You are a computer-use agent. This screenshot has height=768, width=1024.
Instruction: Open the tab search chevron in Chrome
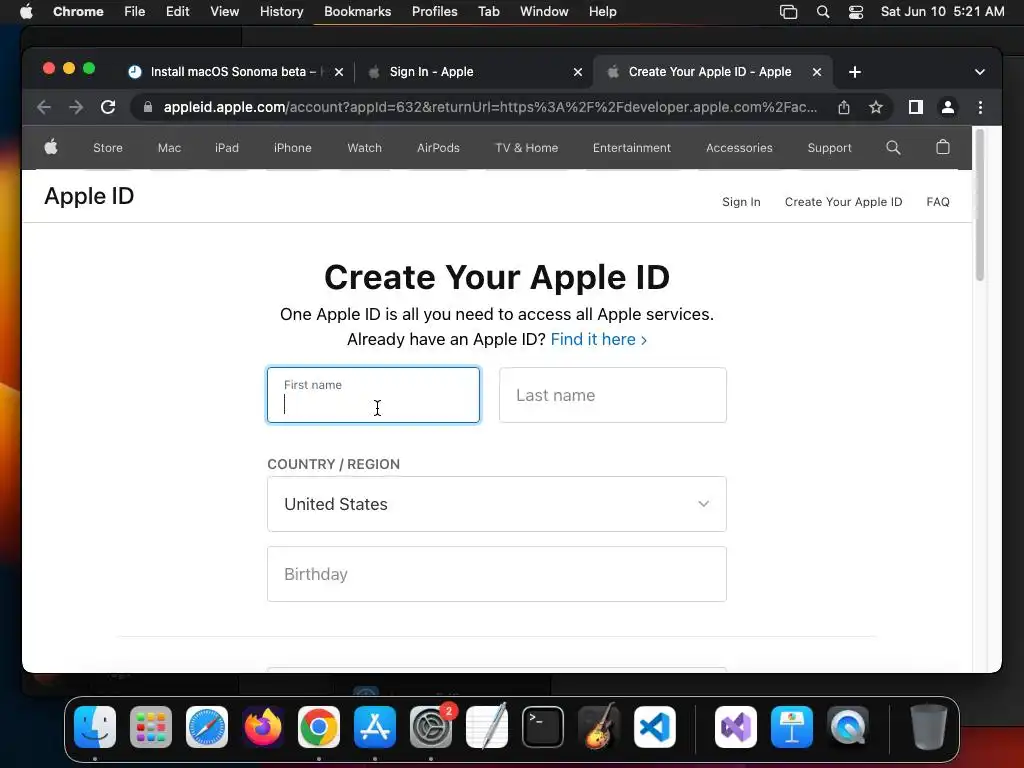pos(980,72)
